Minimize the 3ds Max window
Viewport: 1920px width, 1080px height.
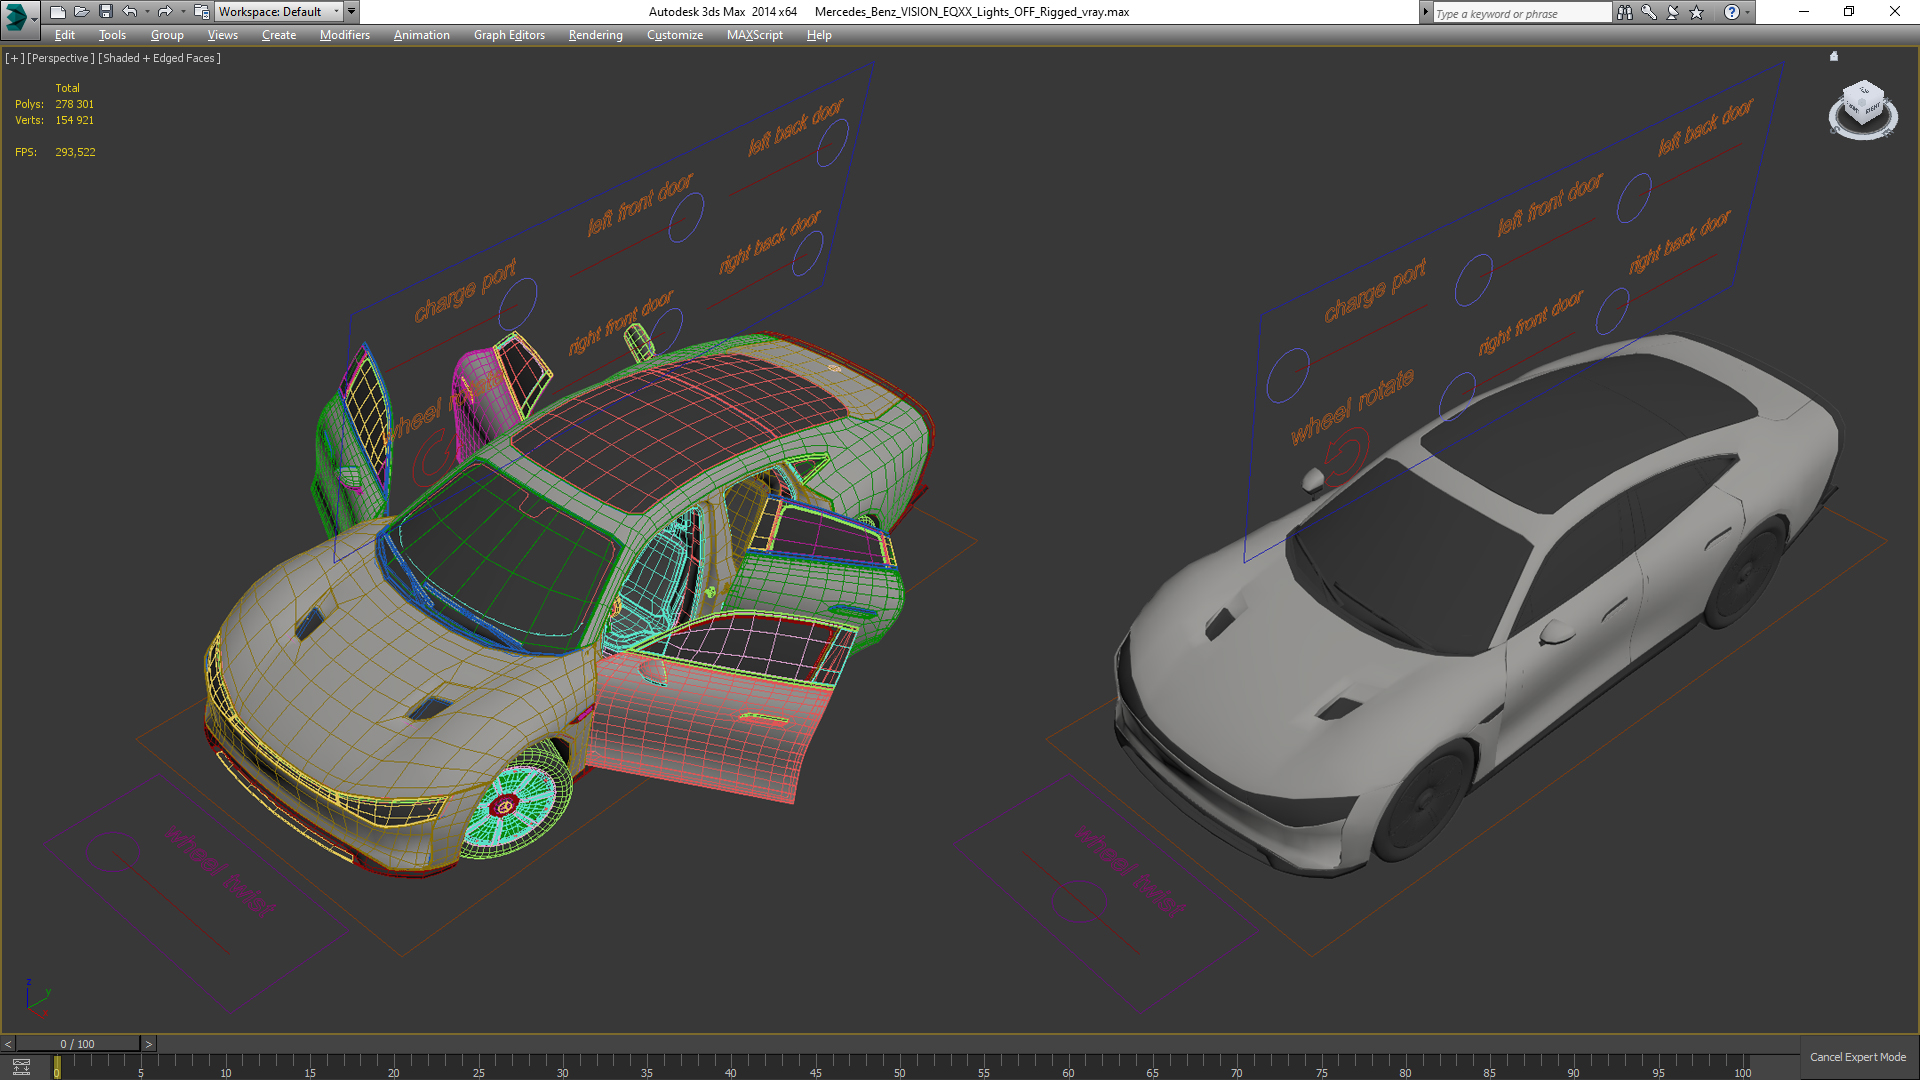point(1803,12)
